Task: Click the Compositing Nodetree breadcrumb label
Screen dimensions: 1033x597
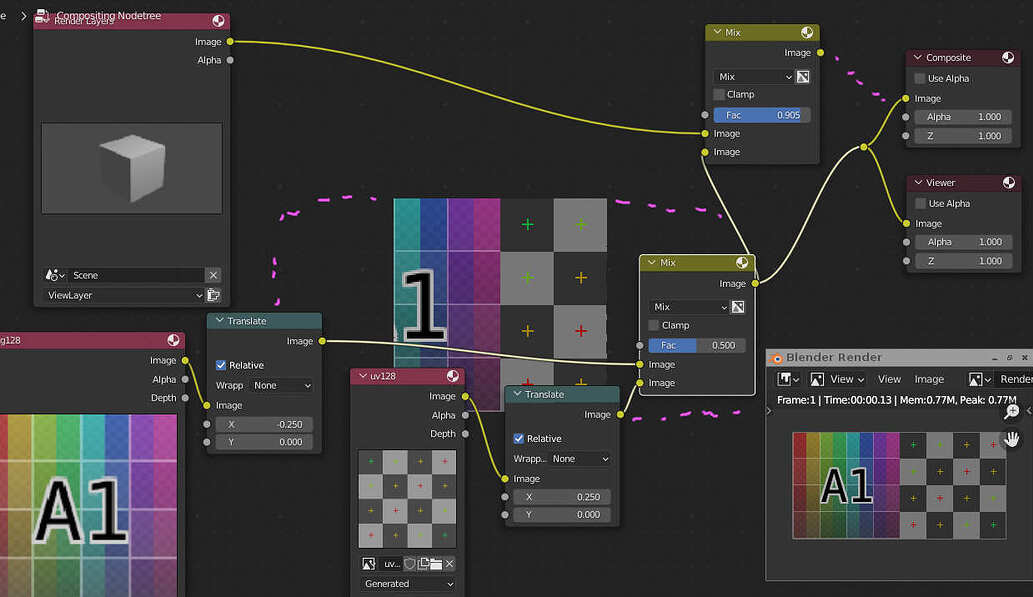Action: (x=109, y=15)
